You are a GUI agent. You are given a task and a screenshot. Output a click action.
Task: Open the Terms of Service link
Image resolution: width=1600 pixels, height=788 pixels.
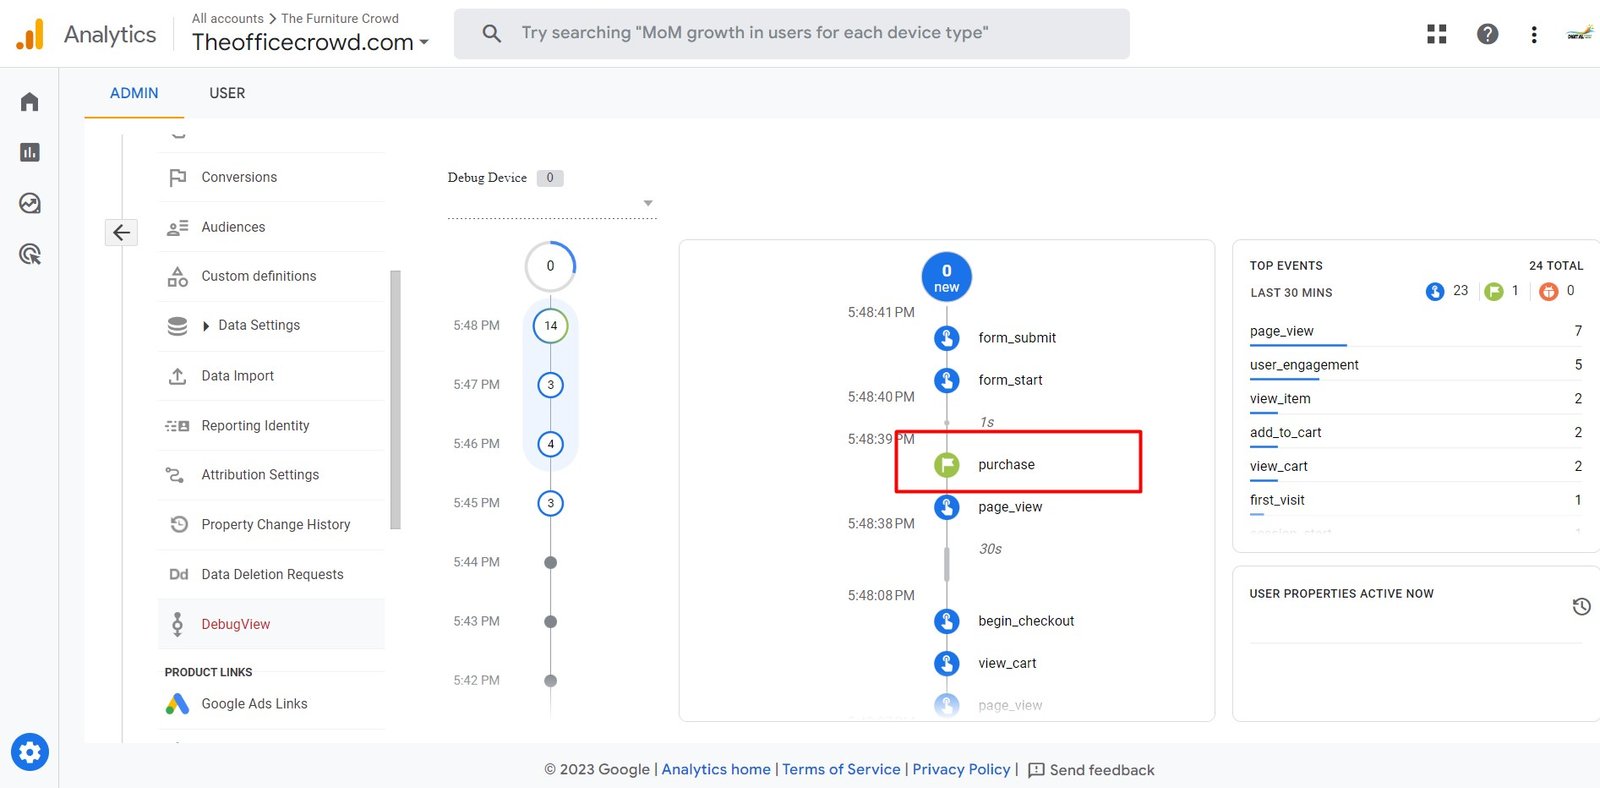click(841, 769)
